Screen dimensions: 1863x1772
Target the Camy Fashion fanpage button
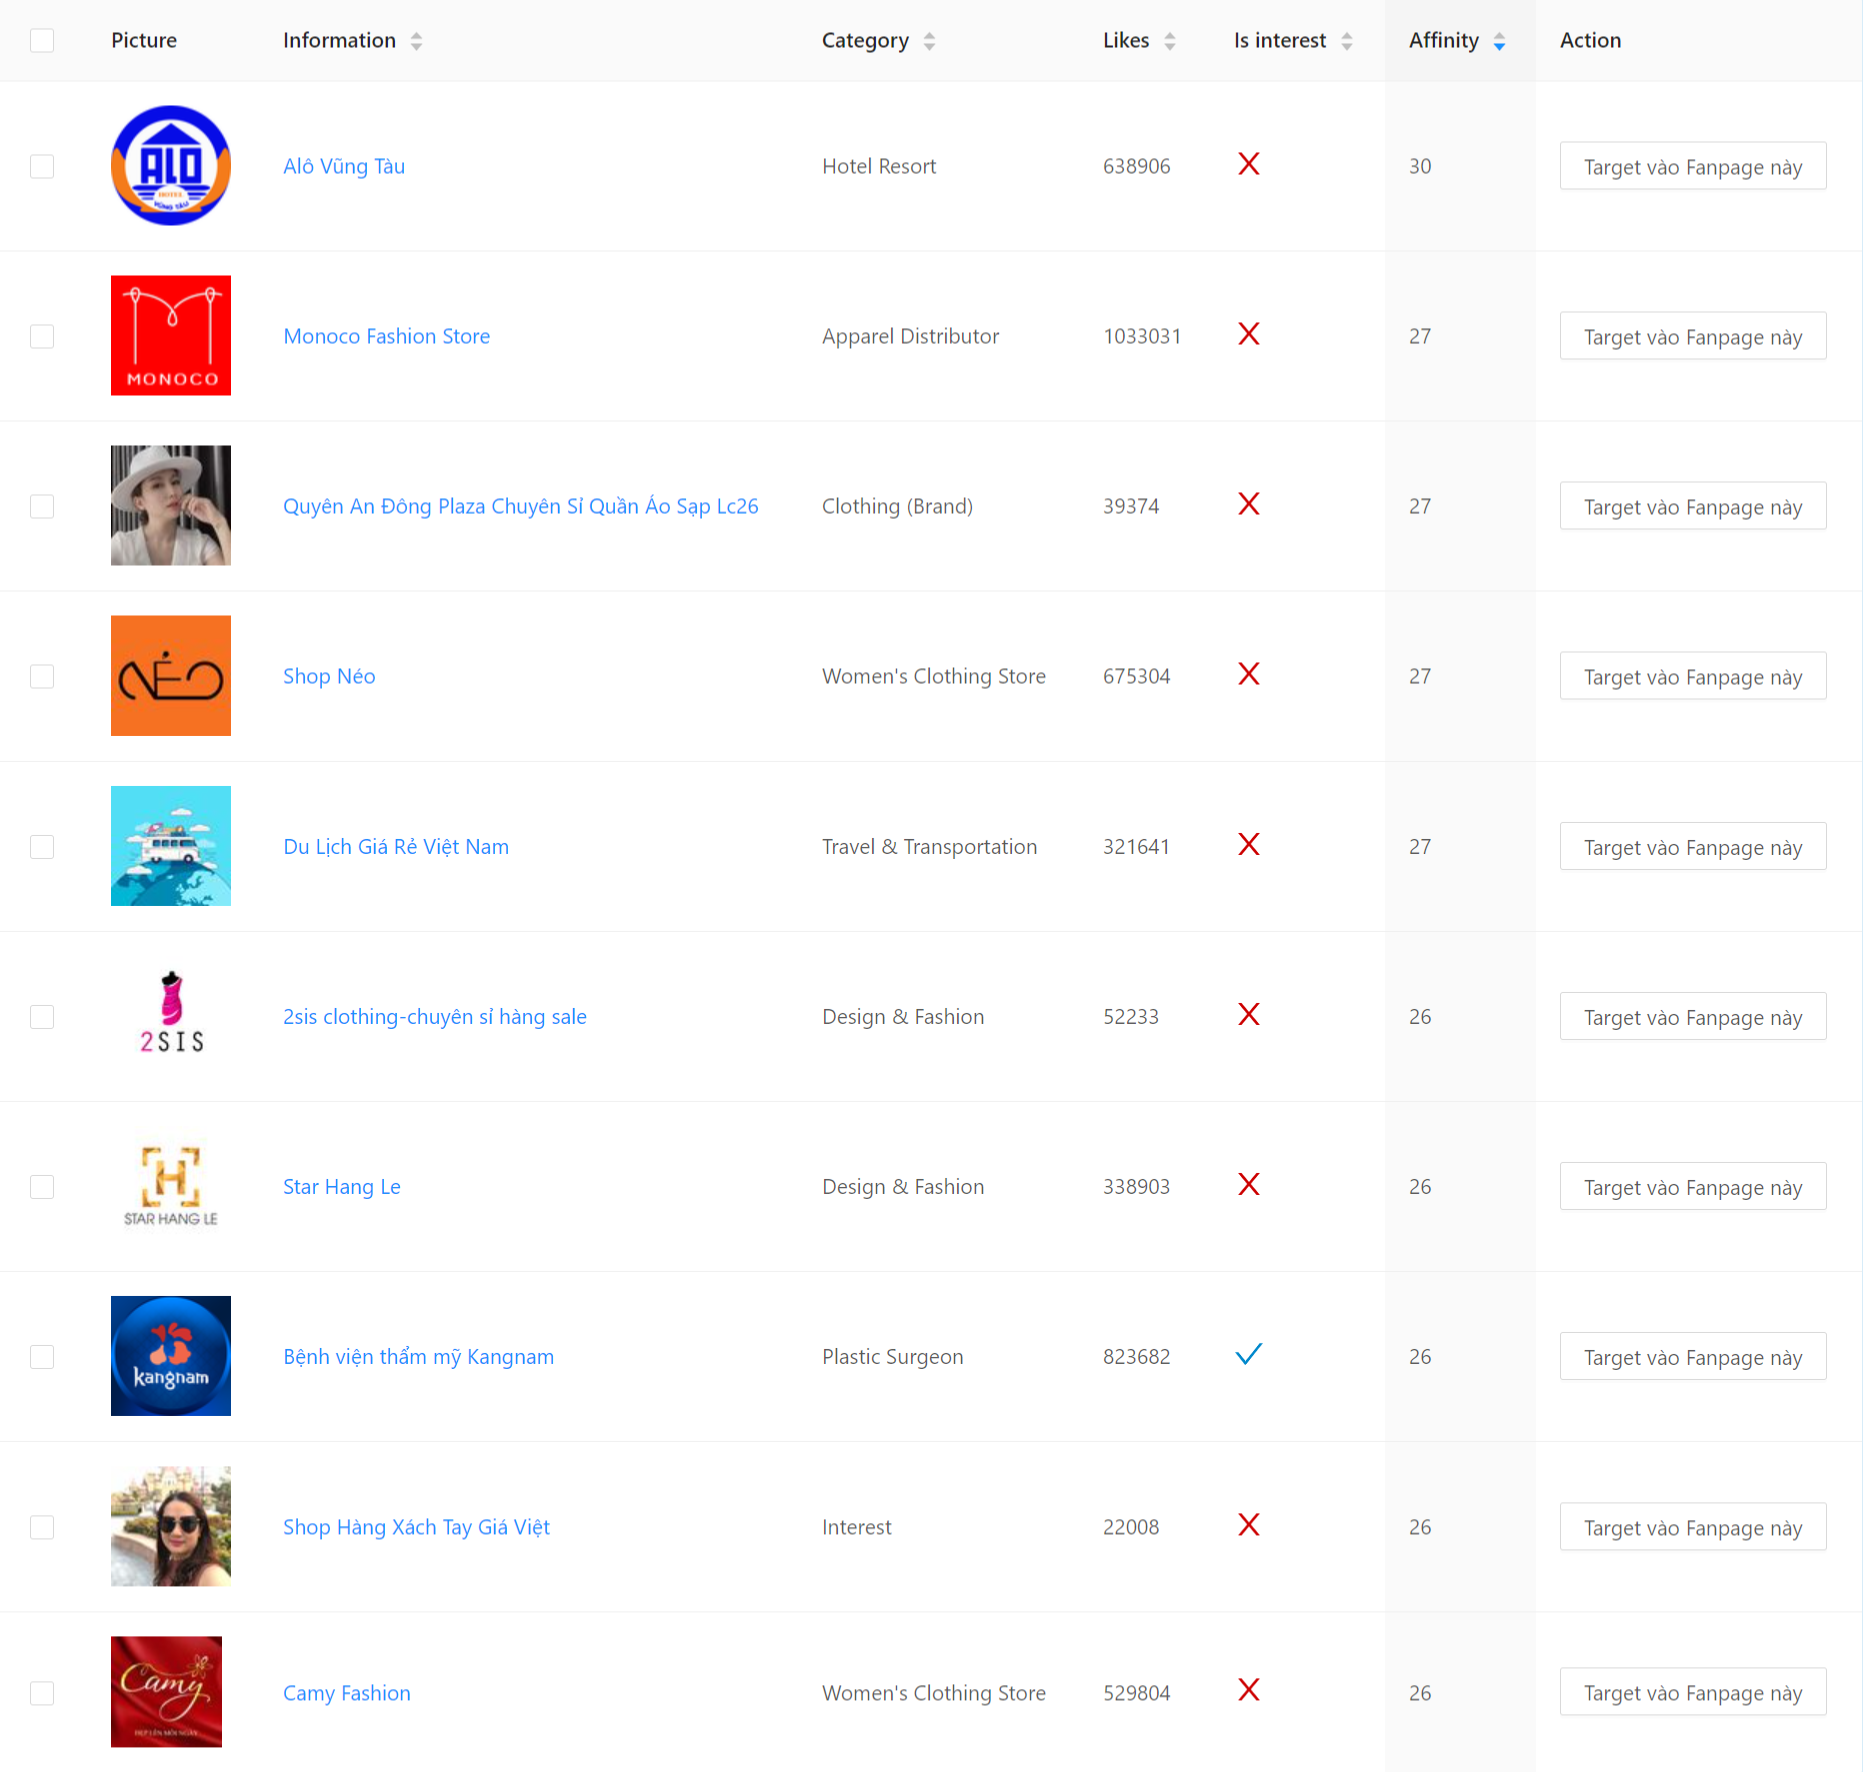click(x=1693, y=1692)
